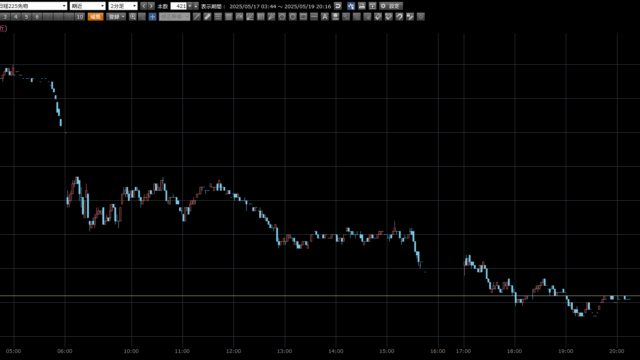
Task: Increase bar count with up stepper
Action: tap(196, 6)
